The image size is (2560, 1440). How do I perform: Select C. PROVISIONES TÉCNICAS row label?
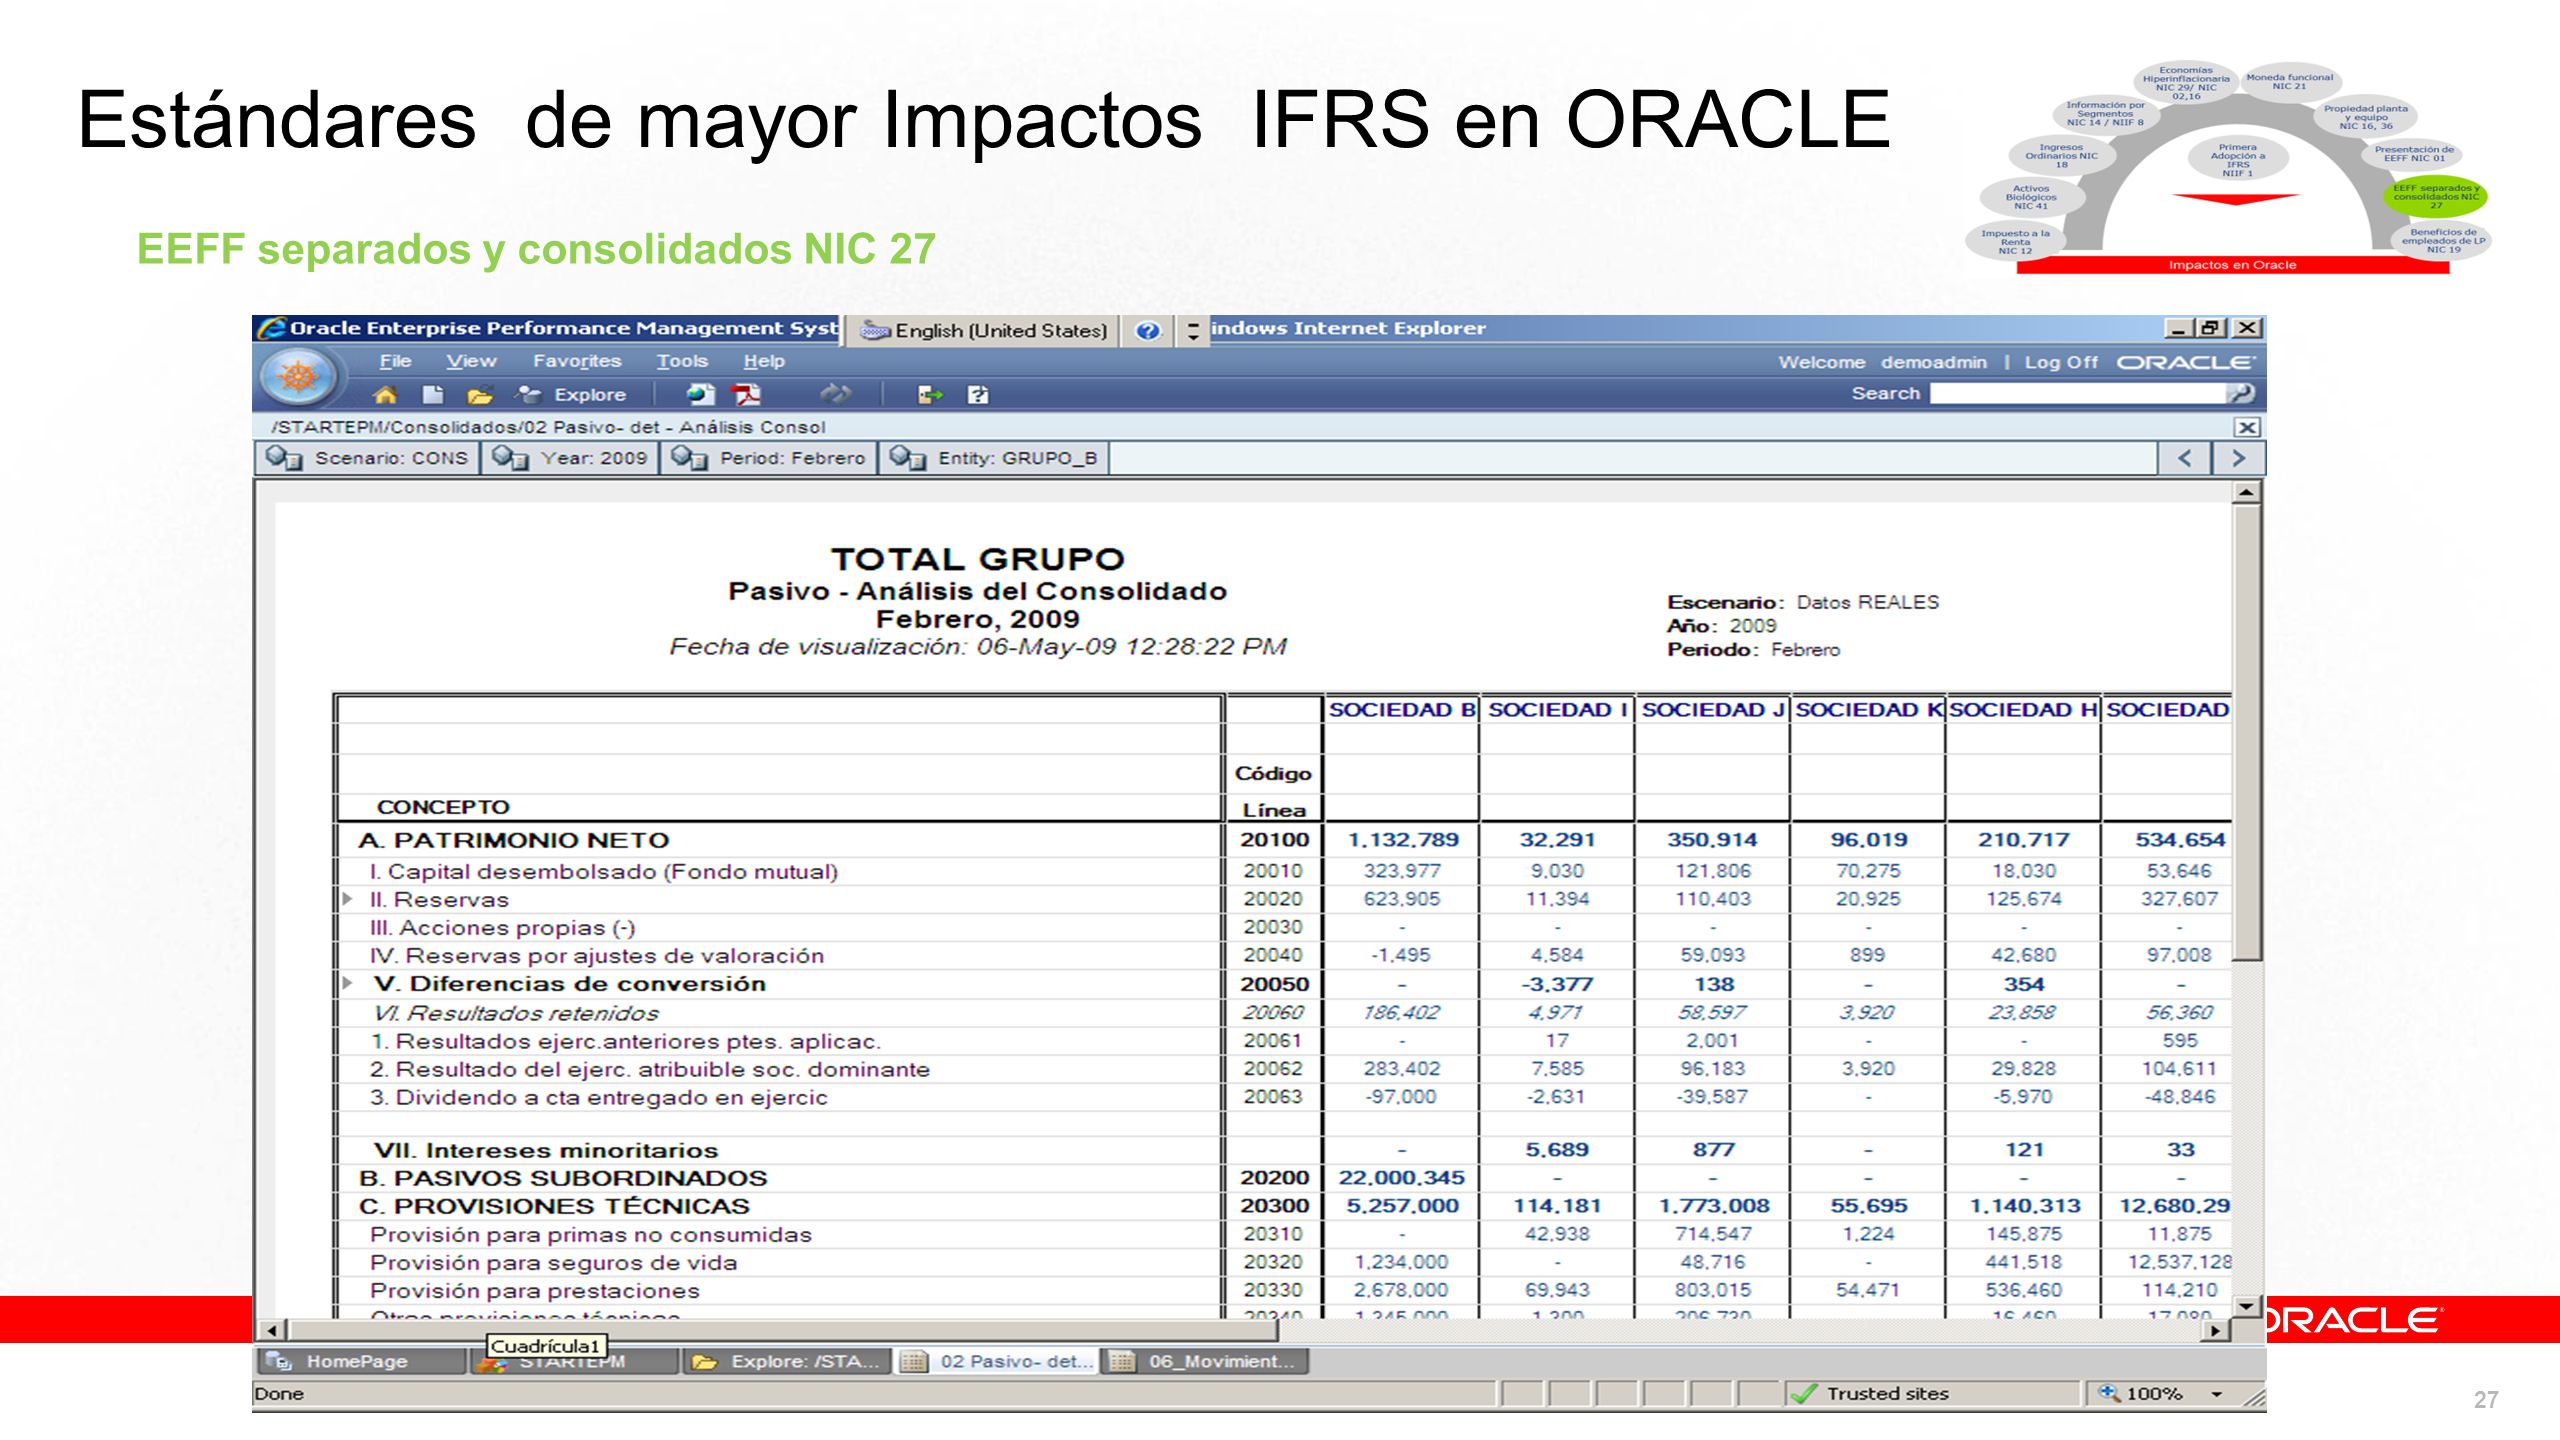pyautogui.click(x=554, y=1206)
